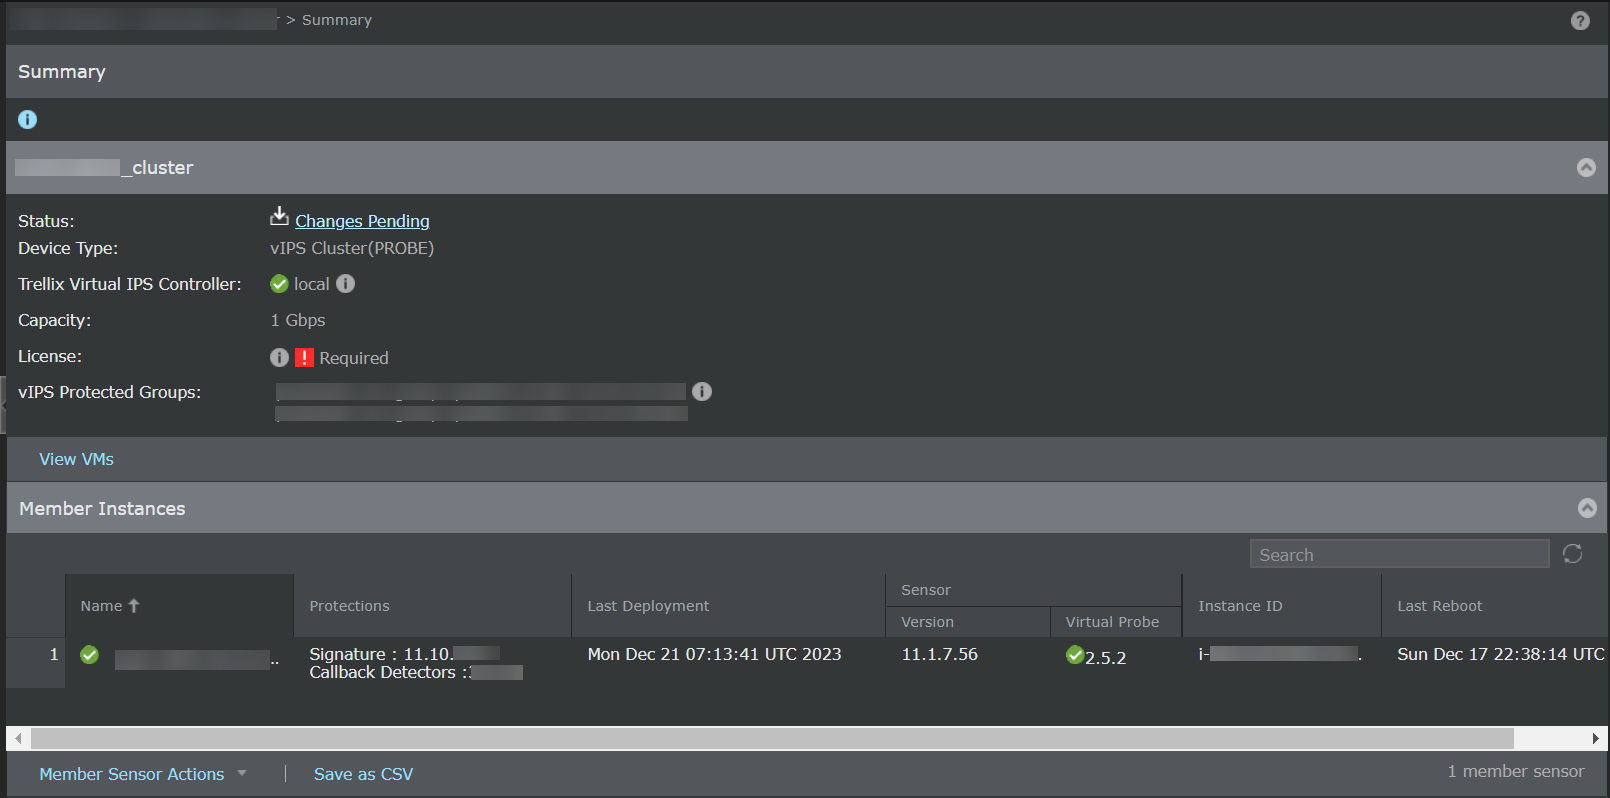Click Save as CSV

363,774
